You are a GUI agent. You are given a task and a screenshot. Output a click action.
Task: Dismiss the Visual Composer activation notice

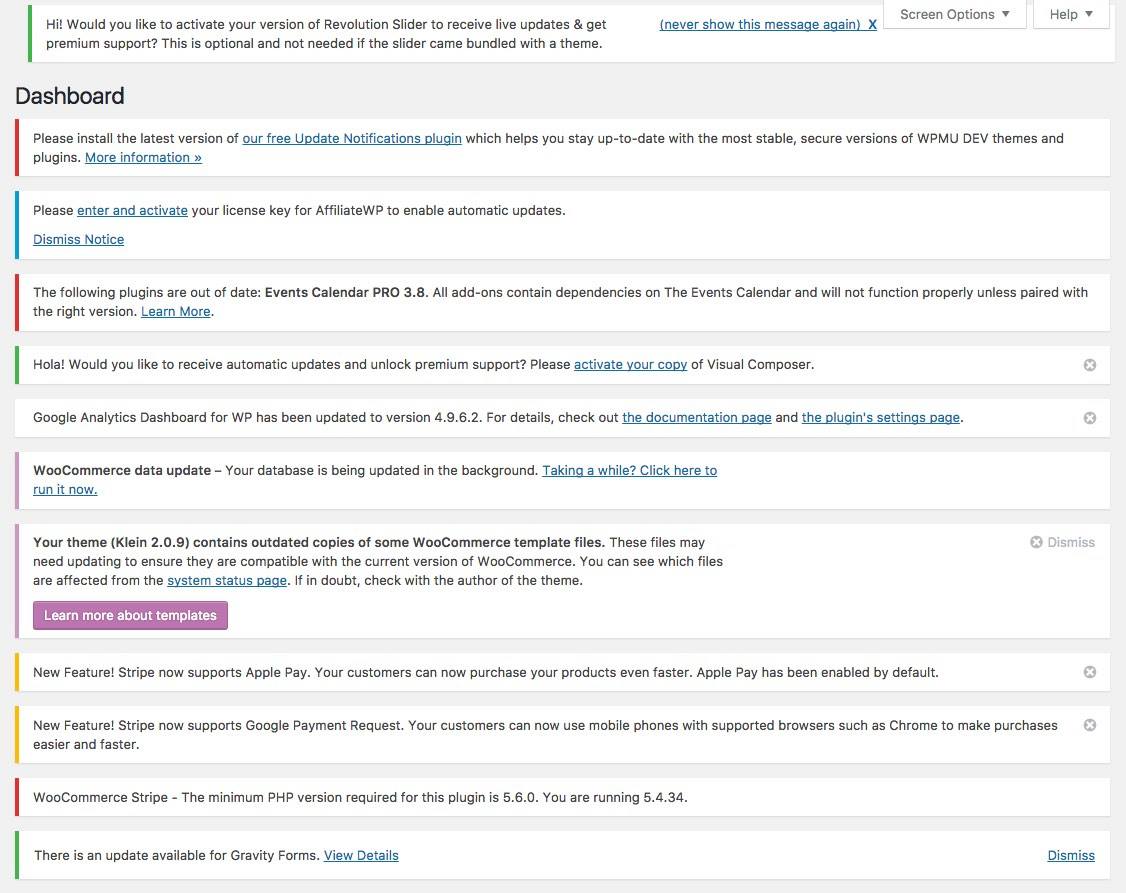point(1089,365)
